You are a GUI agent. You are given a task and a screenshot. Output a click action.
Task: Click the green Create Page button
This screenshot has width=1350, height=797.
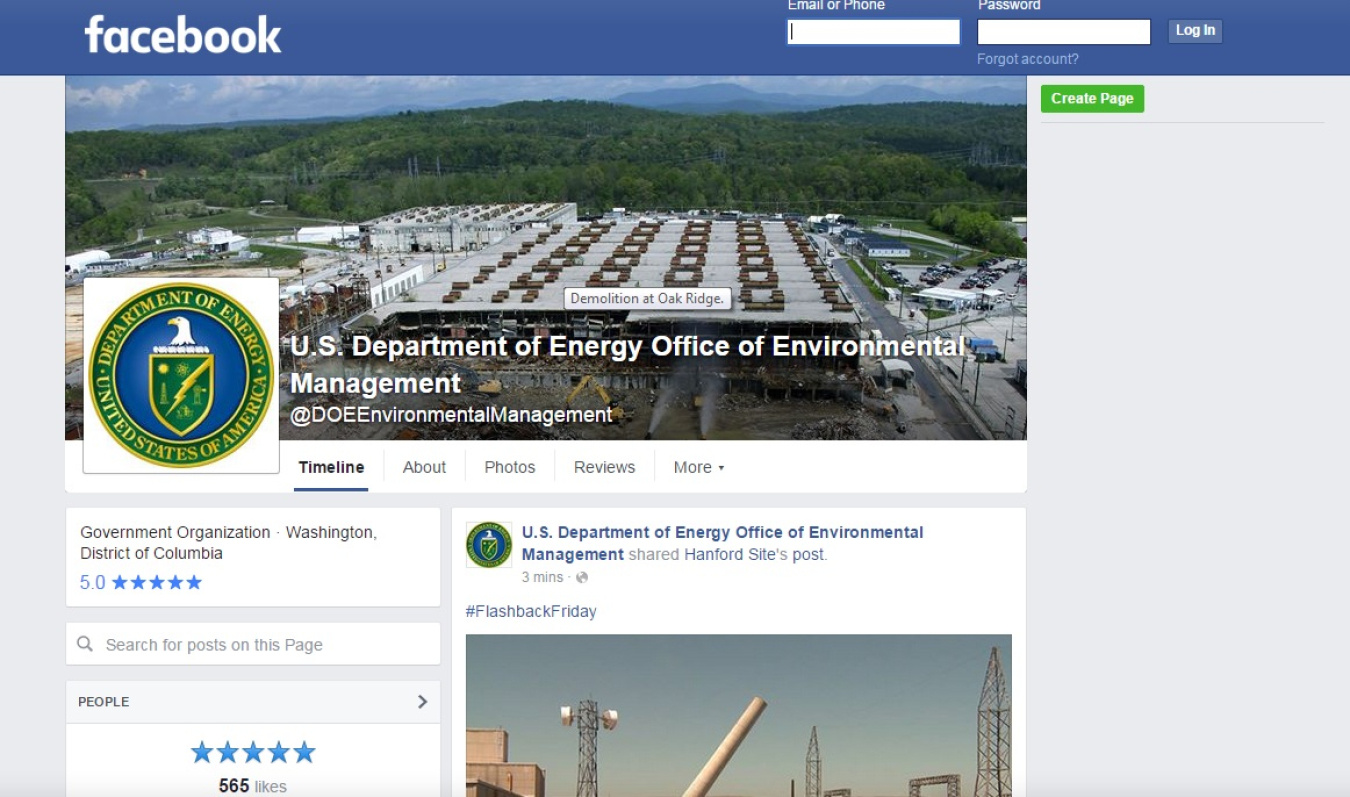(1092, 98)
